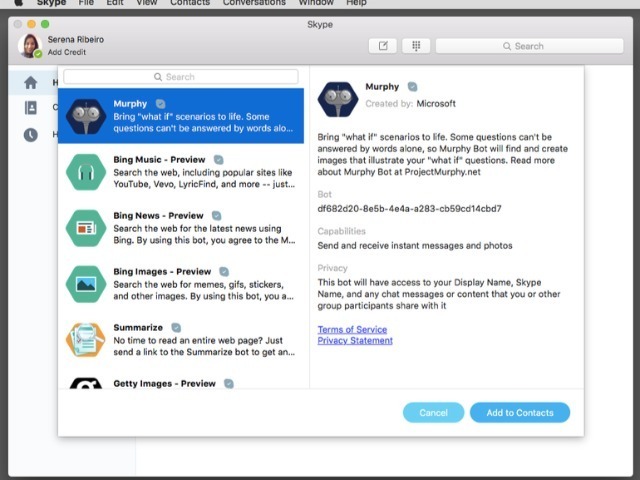
Task: Open the Terms of Service link
Action: (352, 329)
